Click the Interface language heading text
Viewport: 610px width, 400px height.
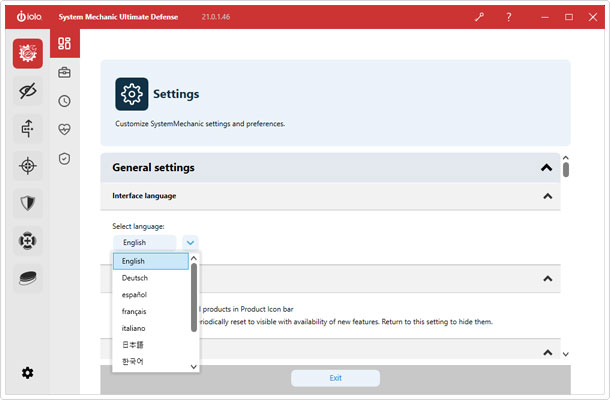pyautogui.click(x=144, y=196)
